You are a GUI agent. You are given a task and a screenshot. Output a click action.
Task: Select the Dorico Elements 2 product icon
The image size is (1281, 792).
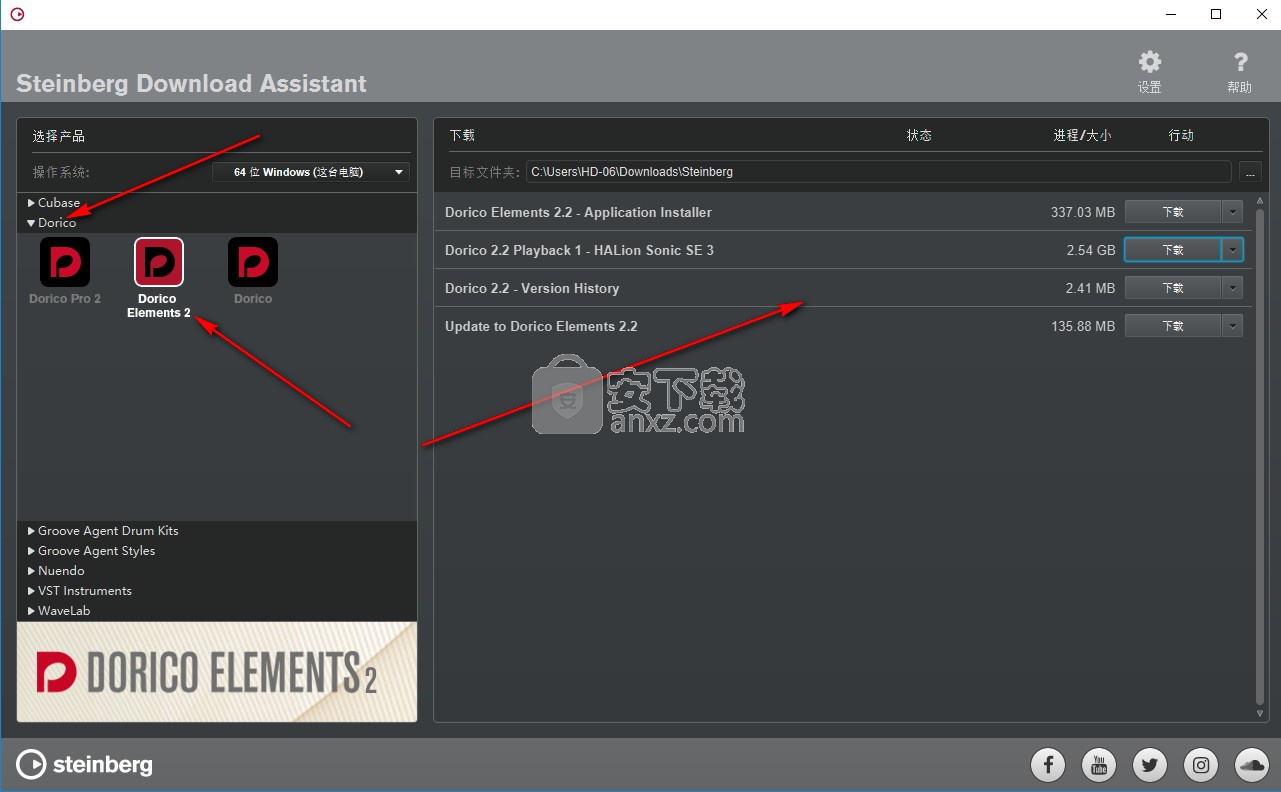click(159, 262)
